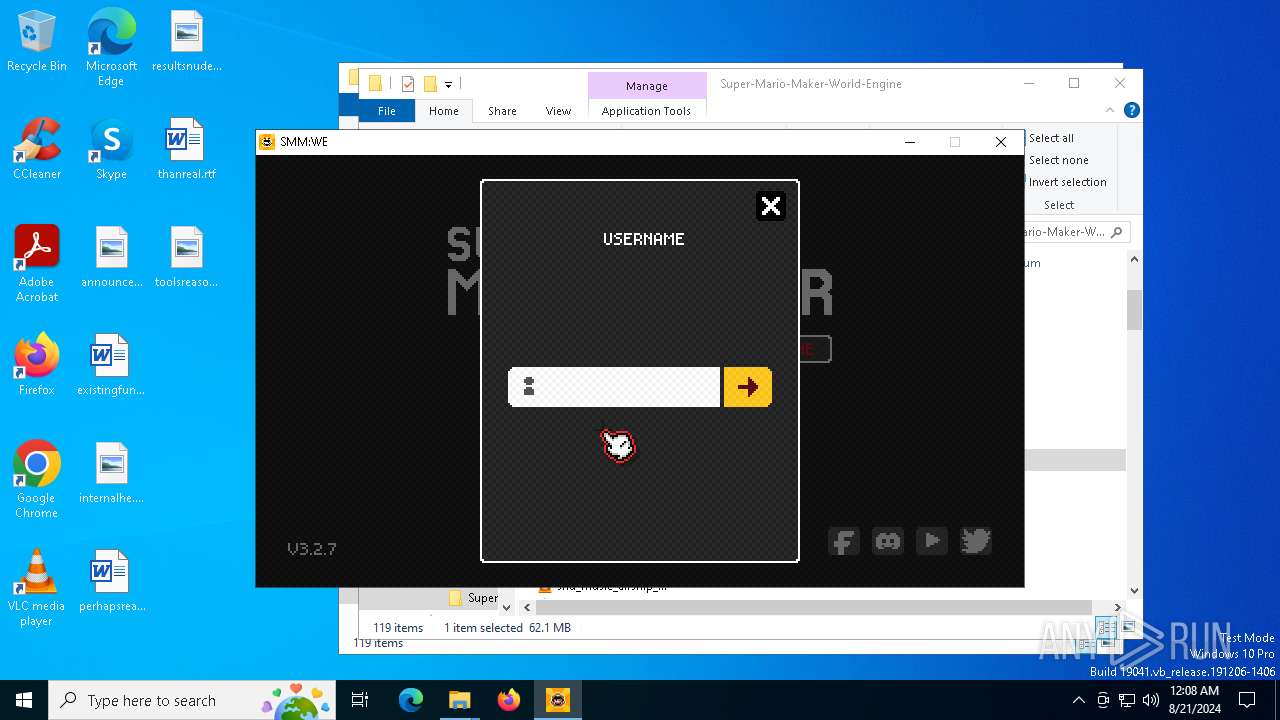
Task: Open the network icon in system tray
Action: [x=1126, y=700]
